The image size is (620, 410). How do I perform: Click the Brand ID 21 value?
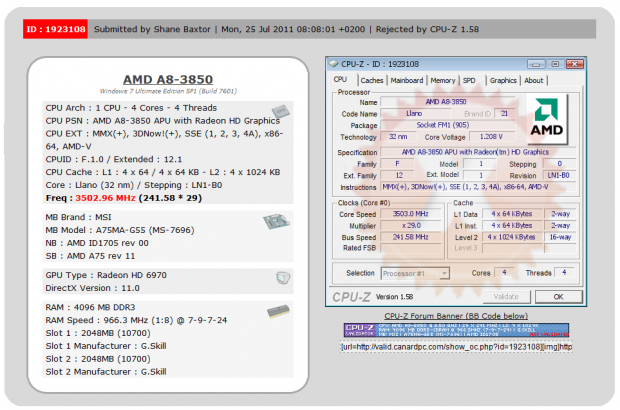pyautogui.click(x=505, y=113)
